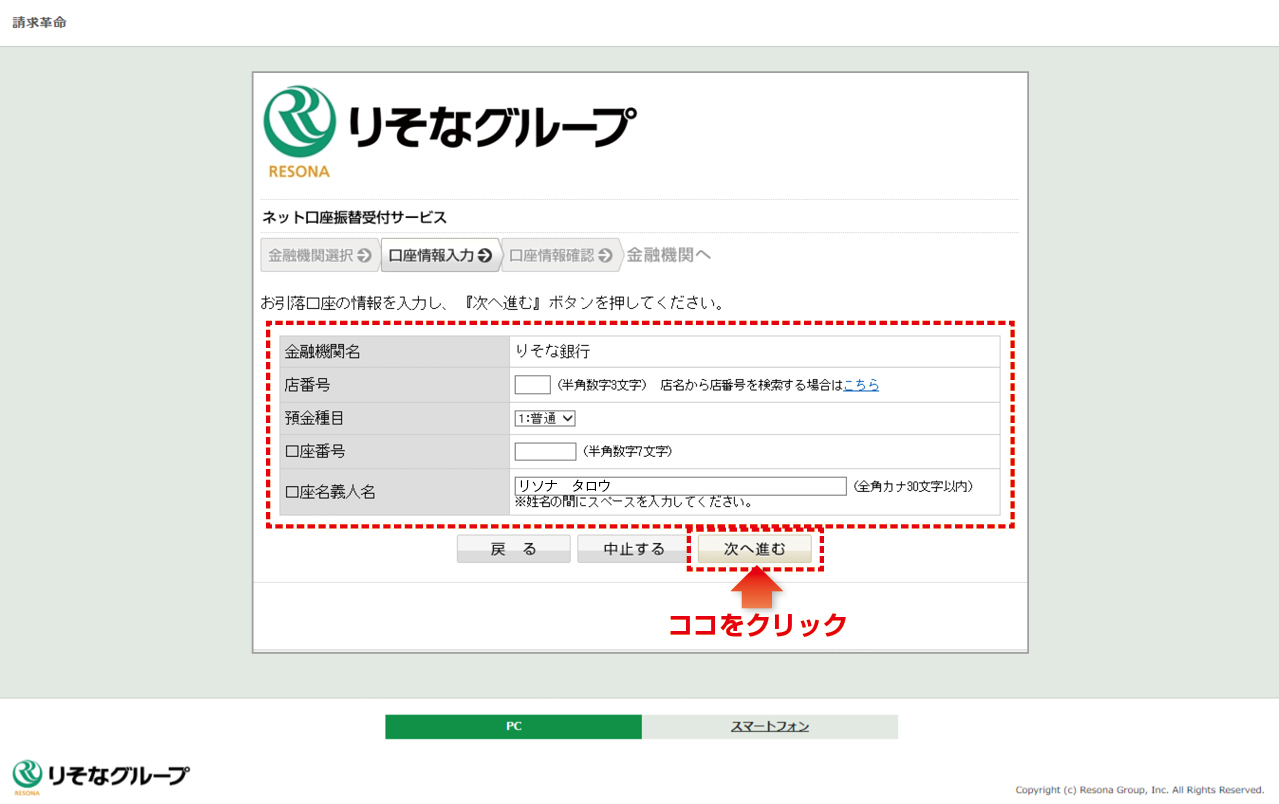Click the 店番号 row label

(x=308, y=385)
